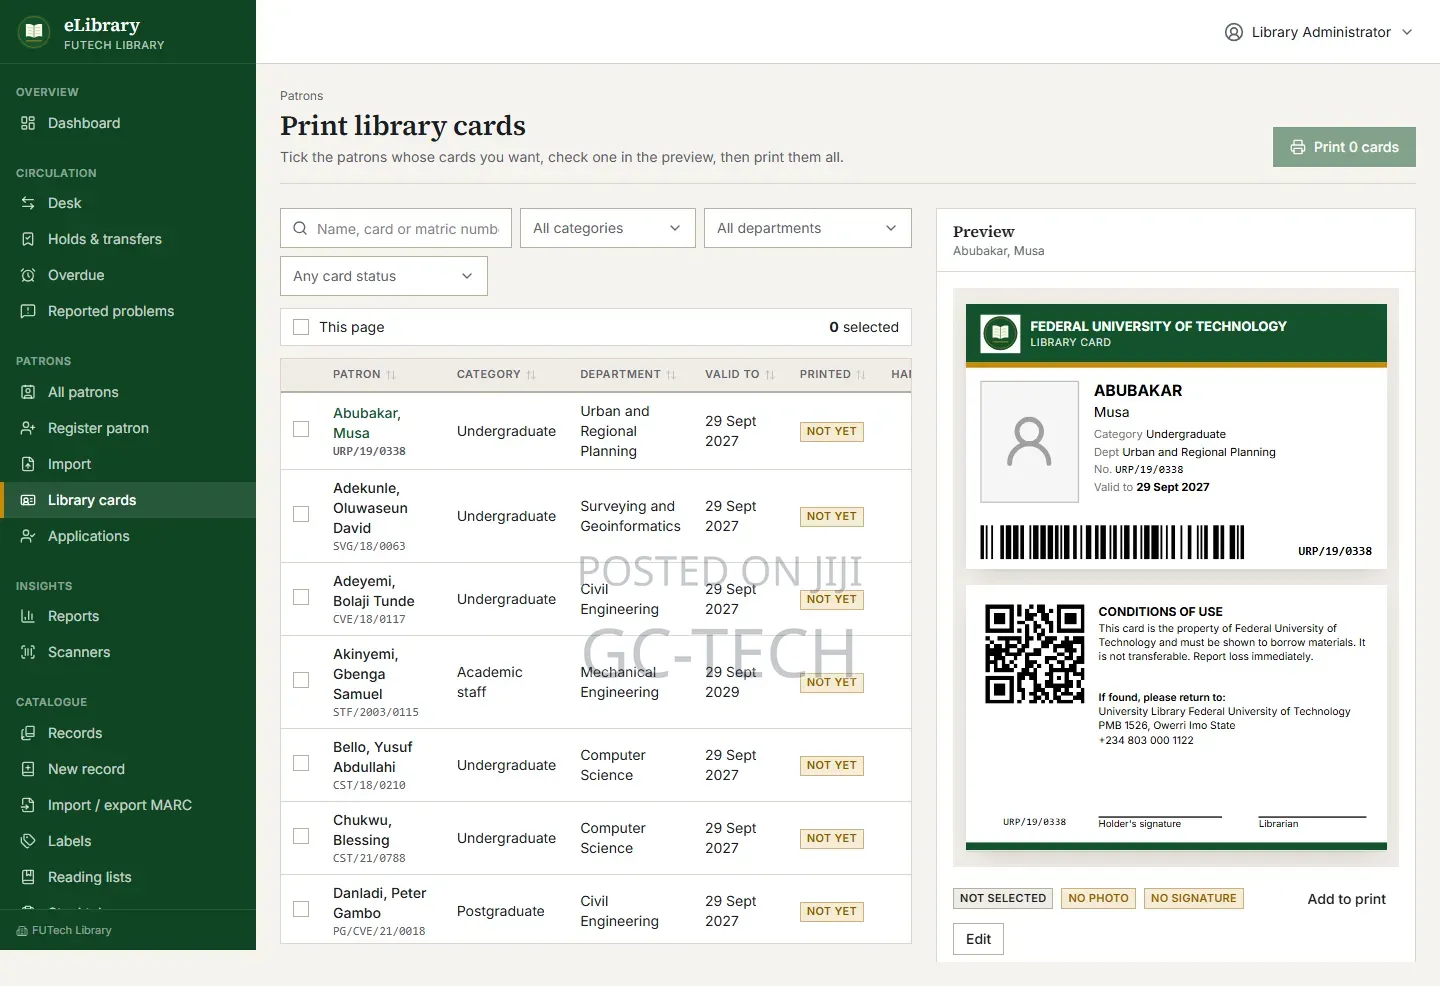This screenshot has width=1440, height=986.
Task: Click the Reported problems message icon
Action: [x=28, y=311]
